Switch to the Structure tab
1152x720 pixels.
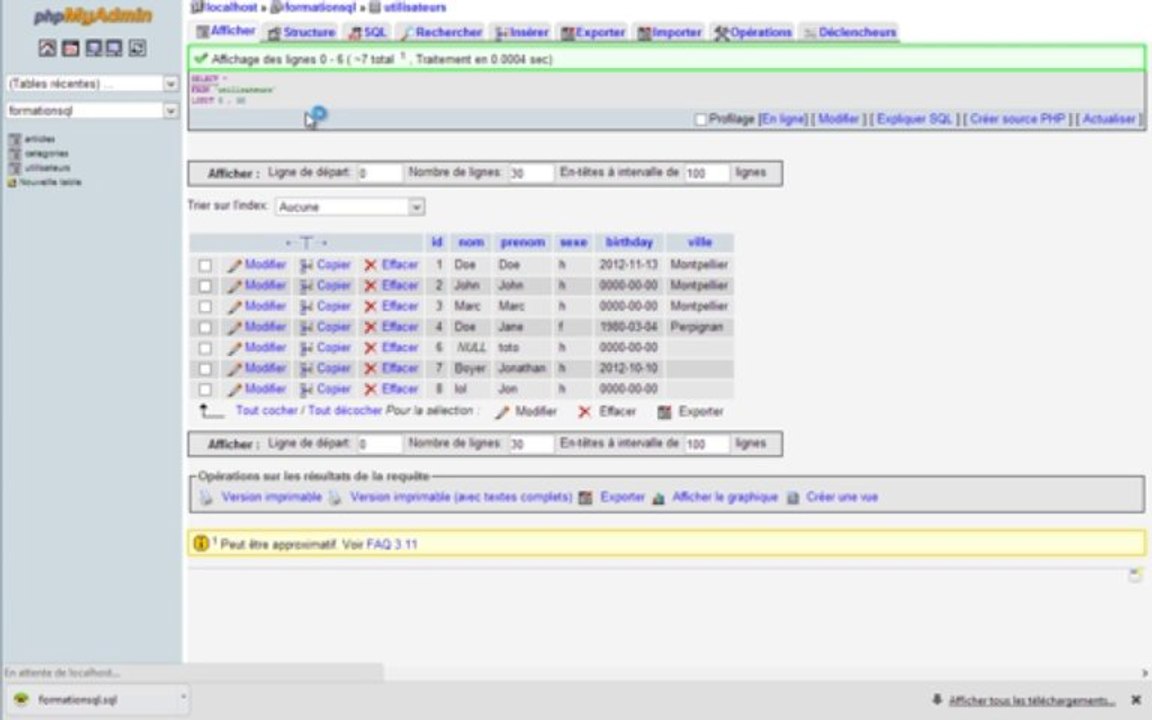301,32
